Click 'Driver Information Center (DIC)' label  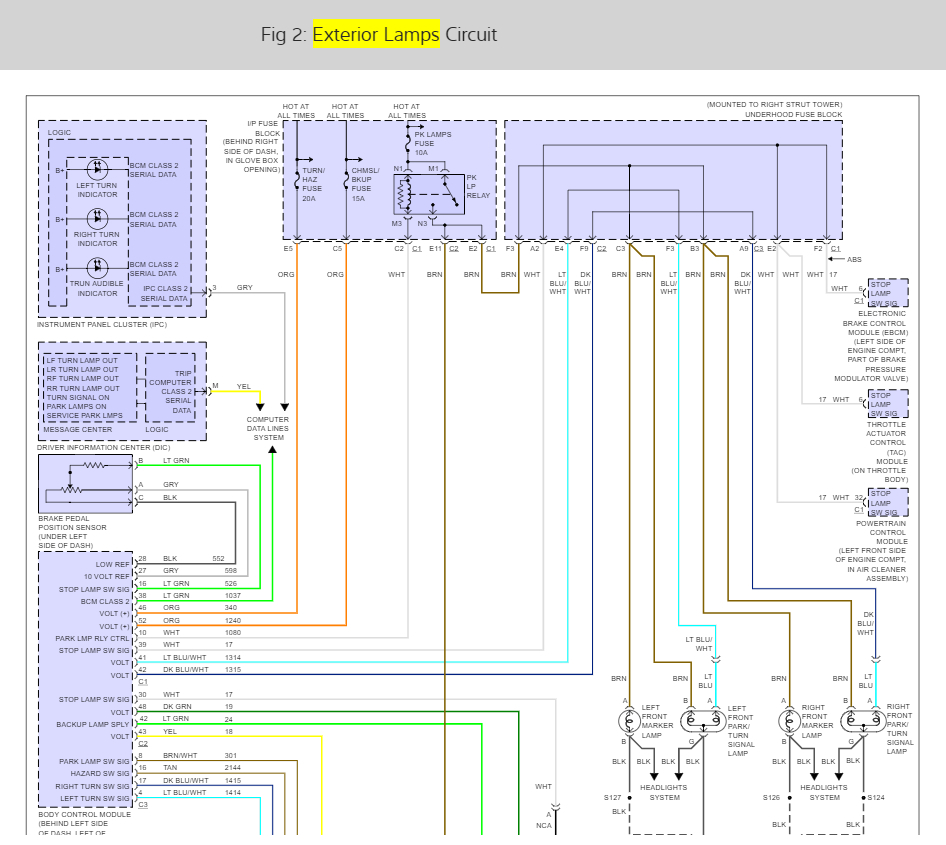103,448
